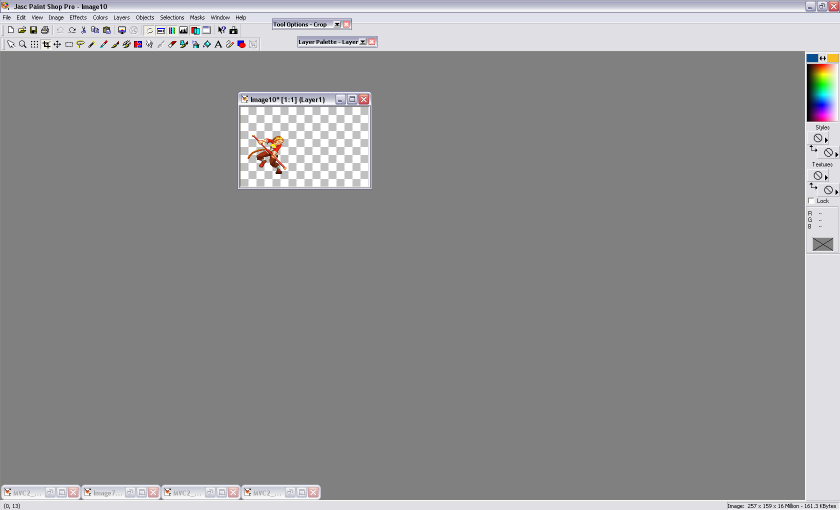
Task: Select the Deformation tool with dotted grid icon
Action: tap(34, 44)
